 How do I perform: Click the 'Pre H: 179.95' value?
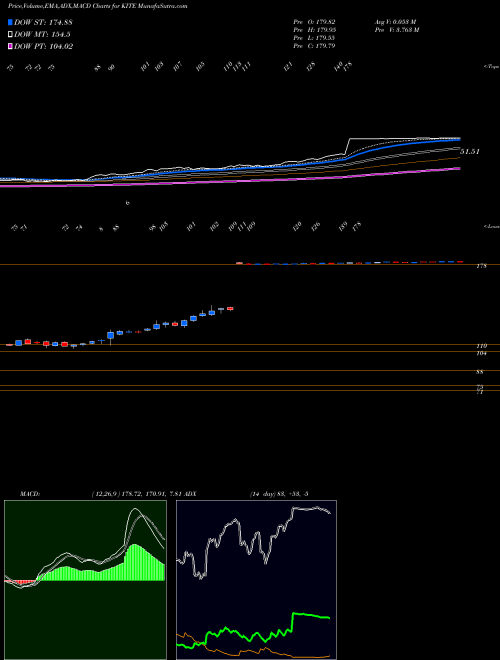click(314, 29)
